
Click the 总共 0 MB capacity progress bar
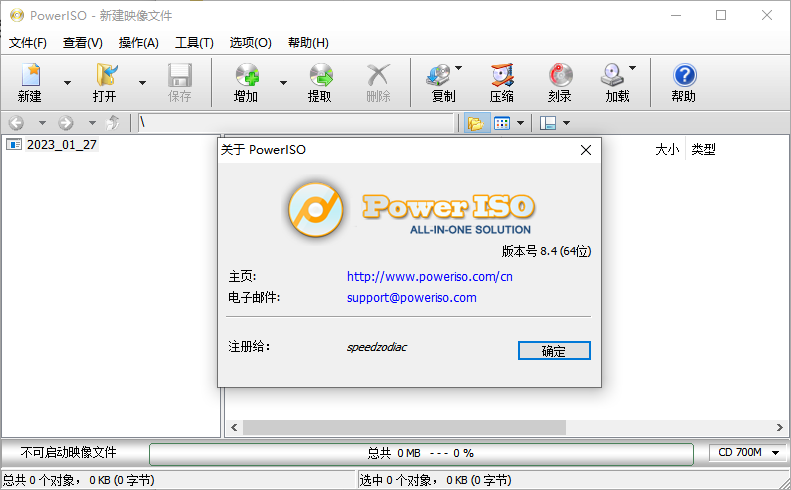[421, 453]
